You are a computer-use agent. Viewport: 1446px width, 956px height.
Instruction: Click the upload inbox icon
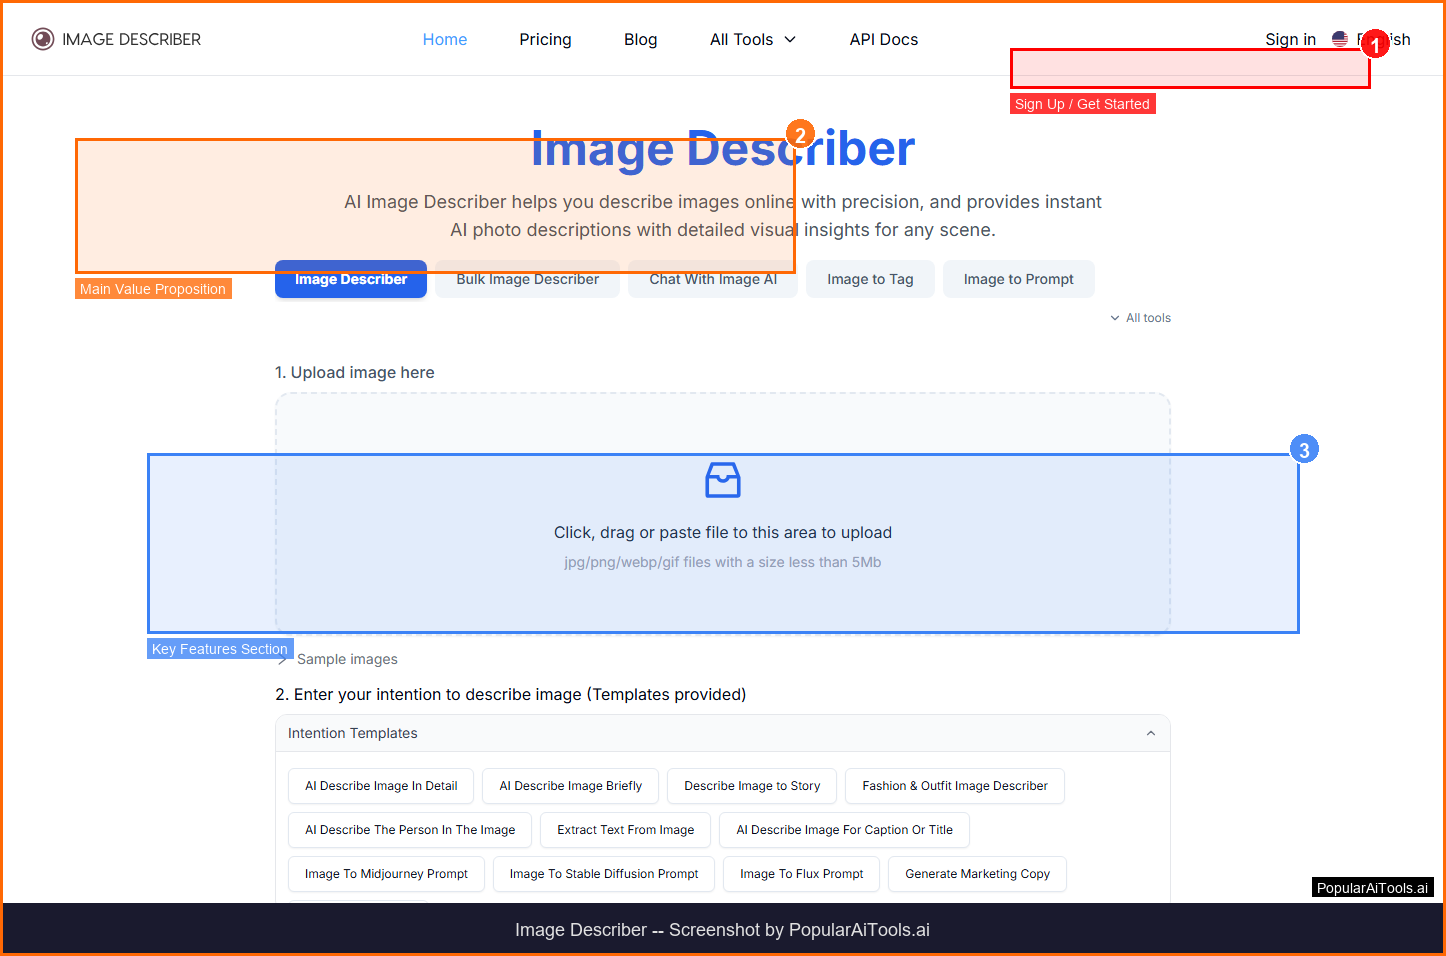[722, 480]
